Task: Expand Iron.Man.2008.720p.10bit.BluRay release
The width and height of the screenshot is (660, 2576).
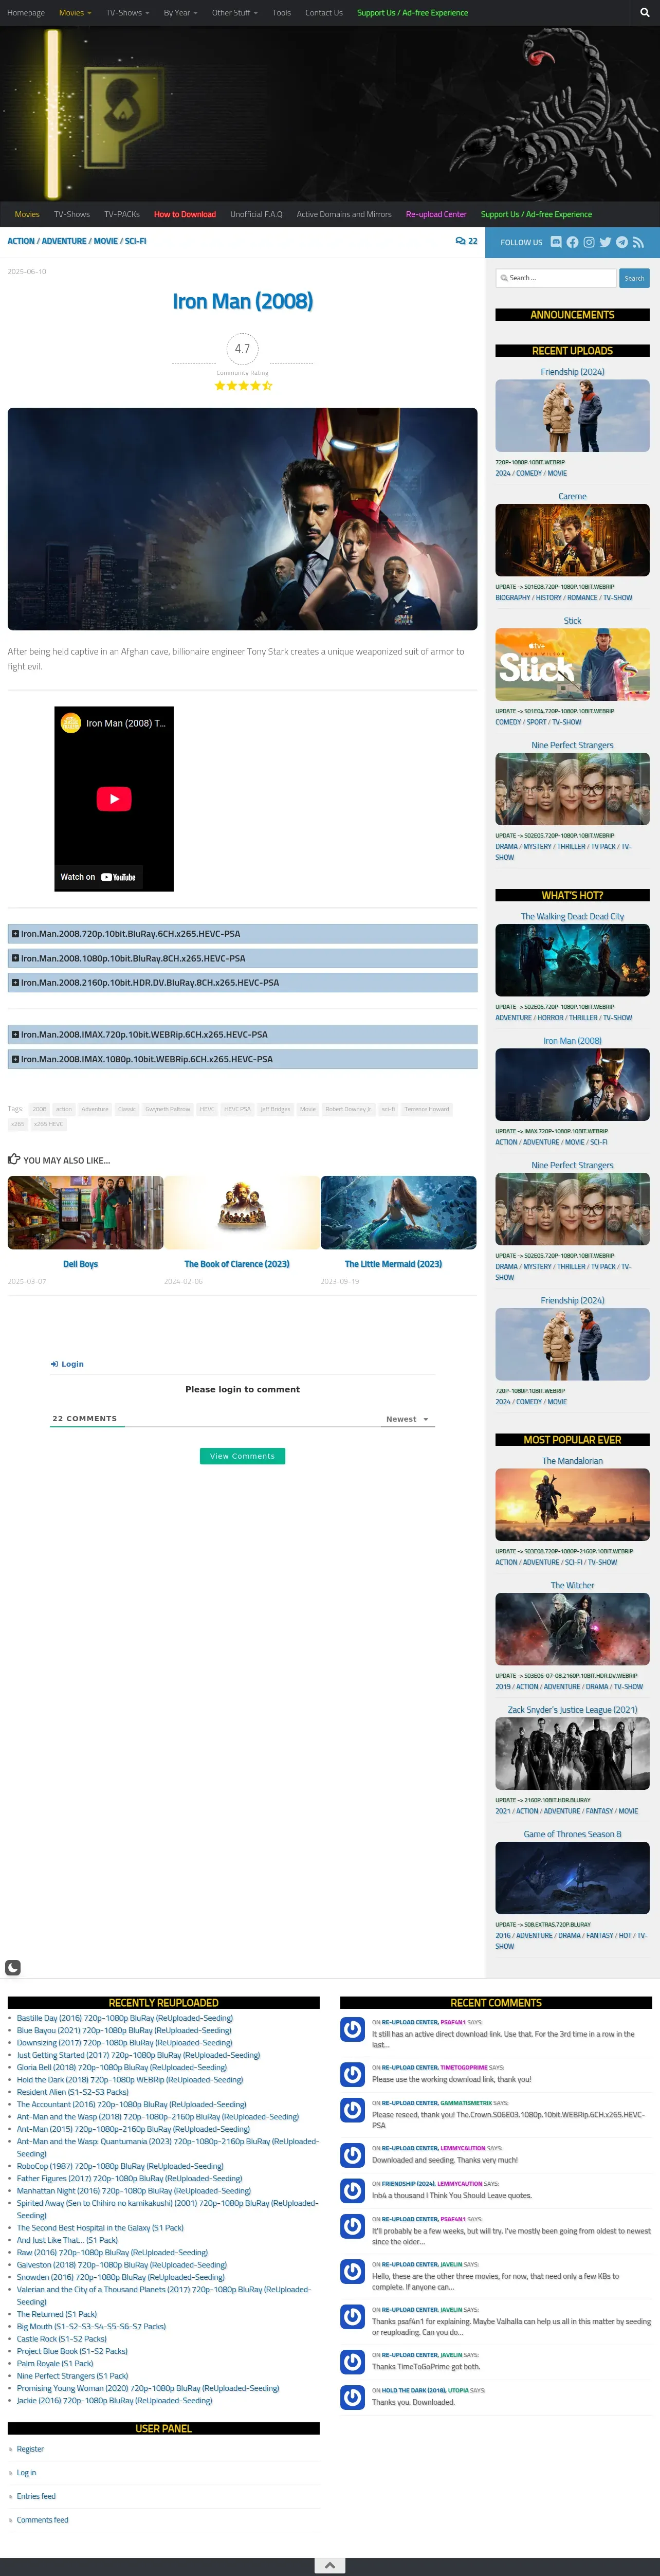Action: click(x=242, y=934)
